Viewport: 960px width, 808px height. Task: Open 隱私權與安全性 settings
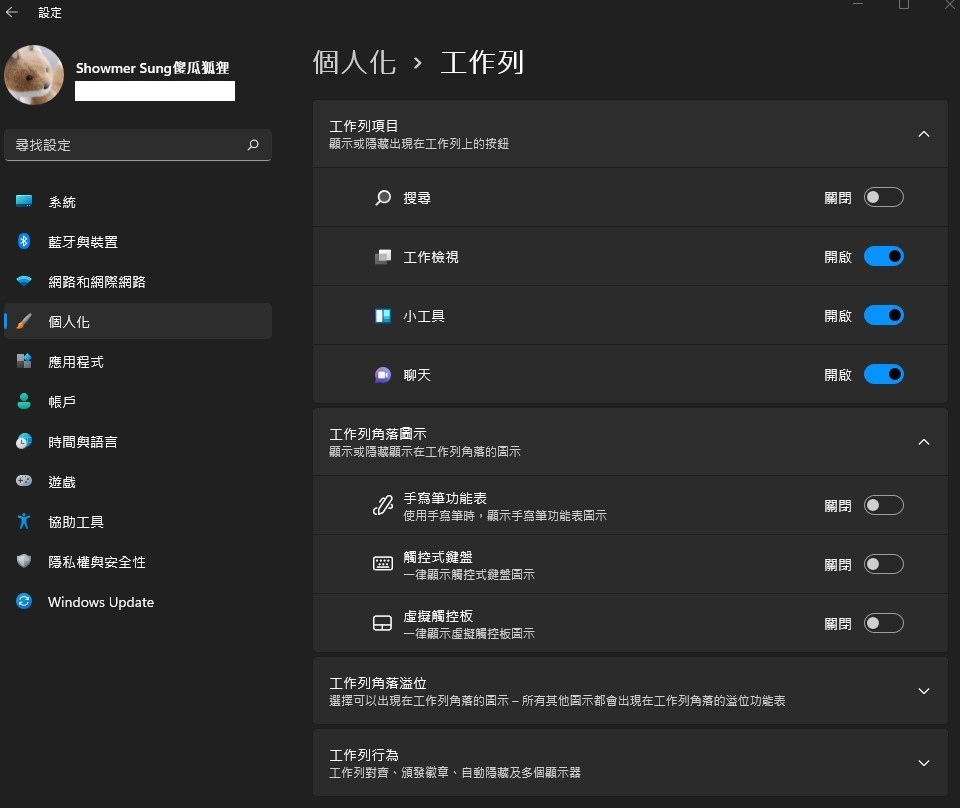138,562
